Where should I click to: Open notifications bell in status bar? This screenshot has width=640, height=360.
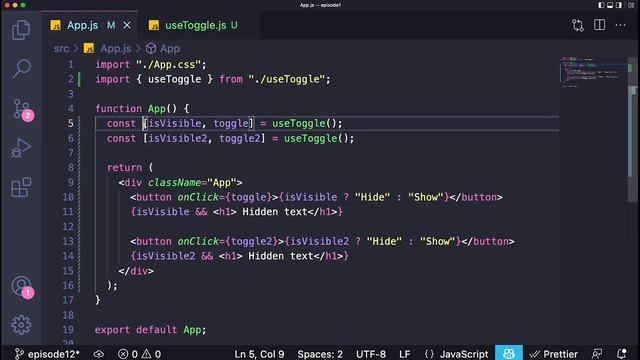[622, 354]
